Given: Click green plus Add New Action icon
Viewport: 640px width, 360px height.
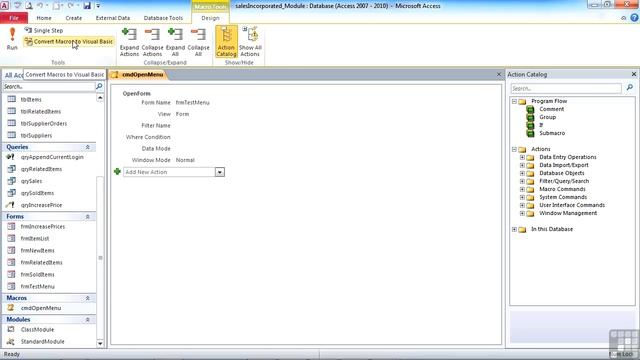Looking at the screenshot, I should [x=117, y=171].
